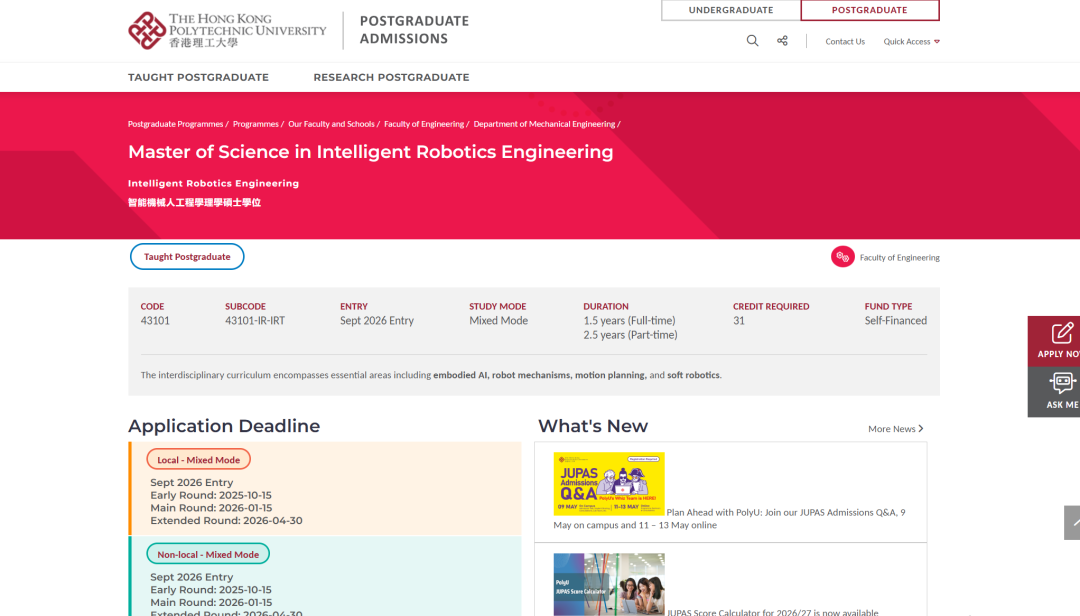This screenshot has width=1080, height=616.
Task: Click the 2.5 years (Part-time) duration
Action: coord(630,335)
